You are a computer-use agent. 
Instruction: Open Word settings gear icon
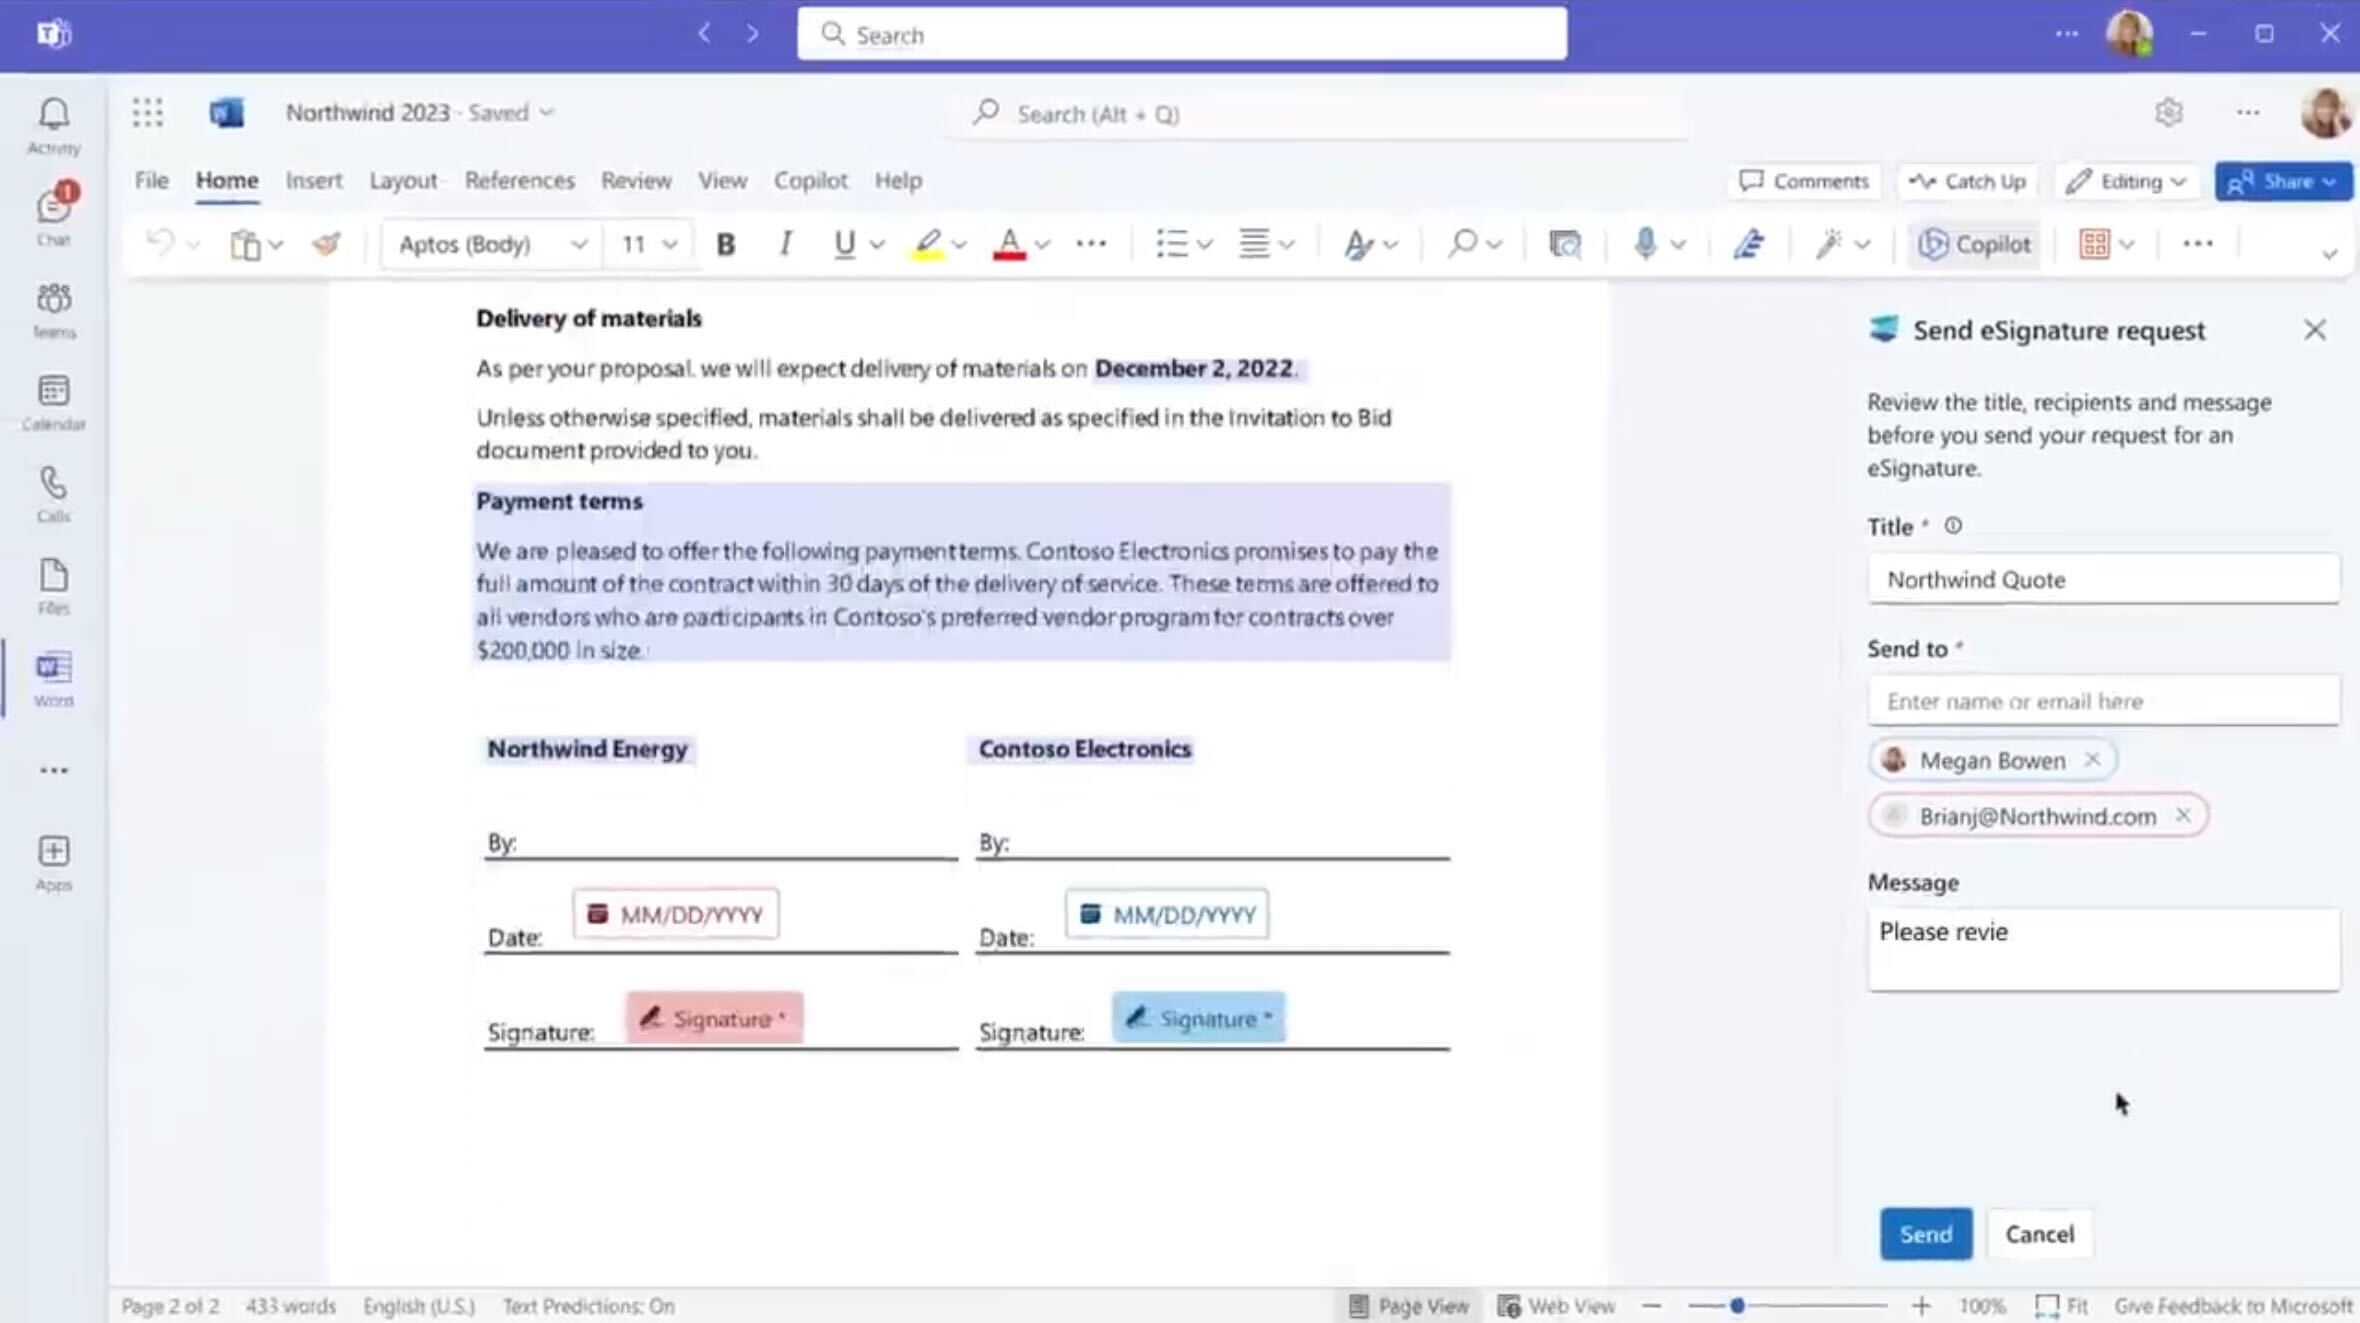tap(2169, 113)
